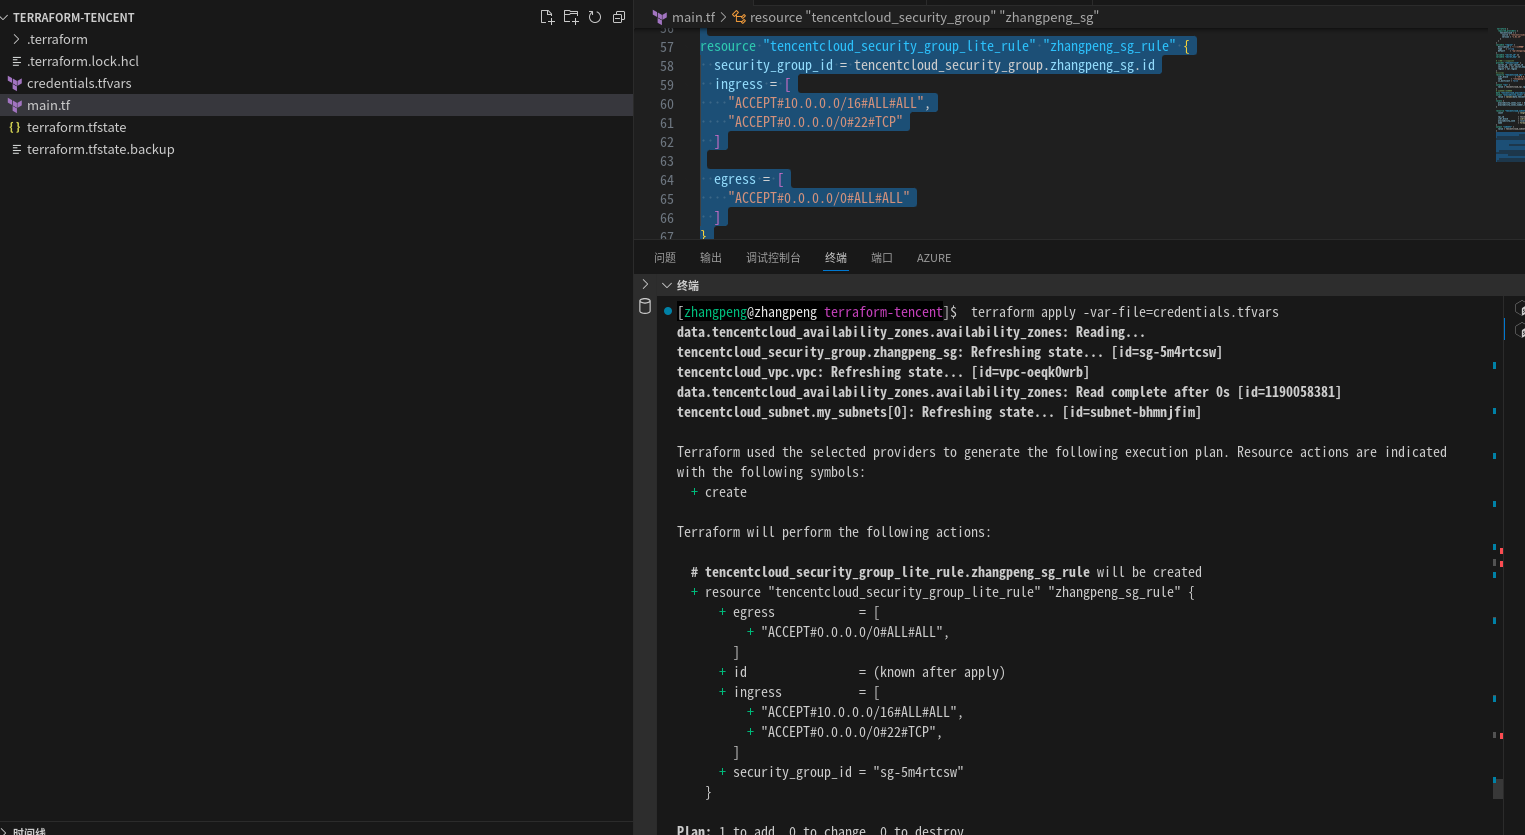
Task: Open terraform.tfstate file
Action: (76, 127)
